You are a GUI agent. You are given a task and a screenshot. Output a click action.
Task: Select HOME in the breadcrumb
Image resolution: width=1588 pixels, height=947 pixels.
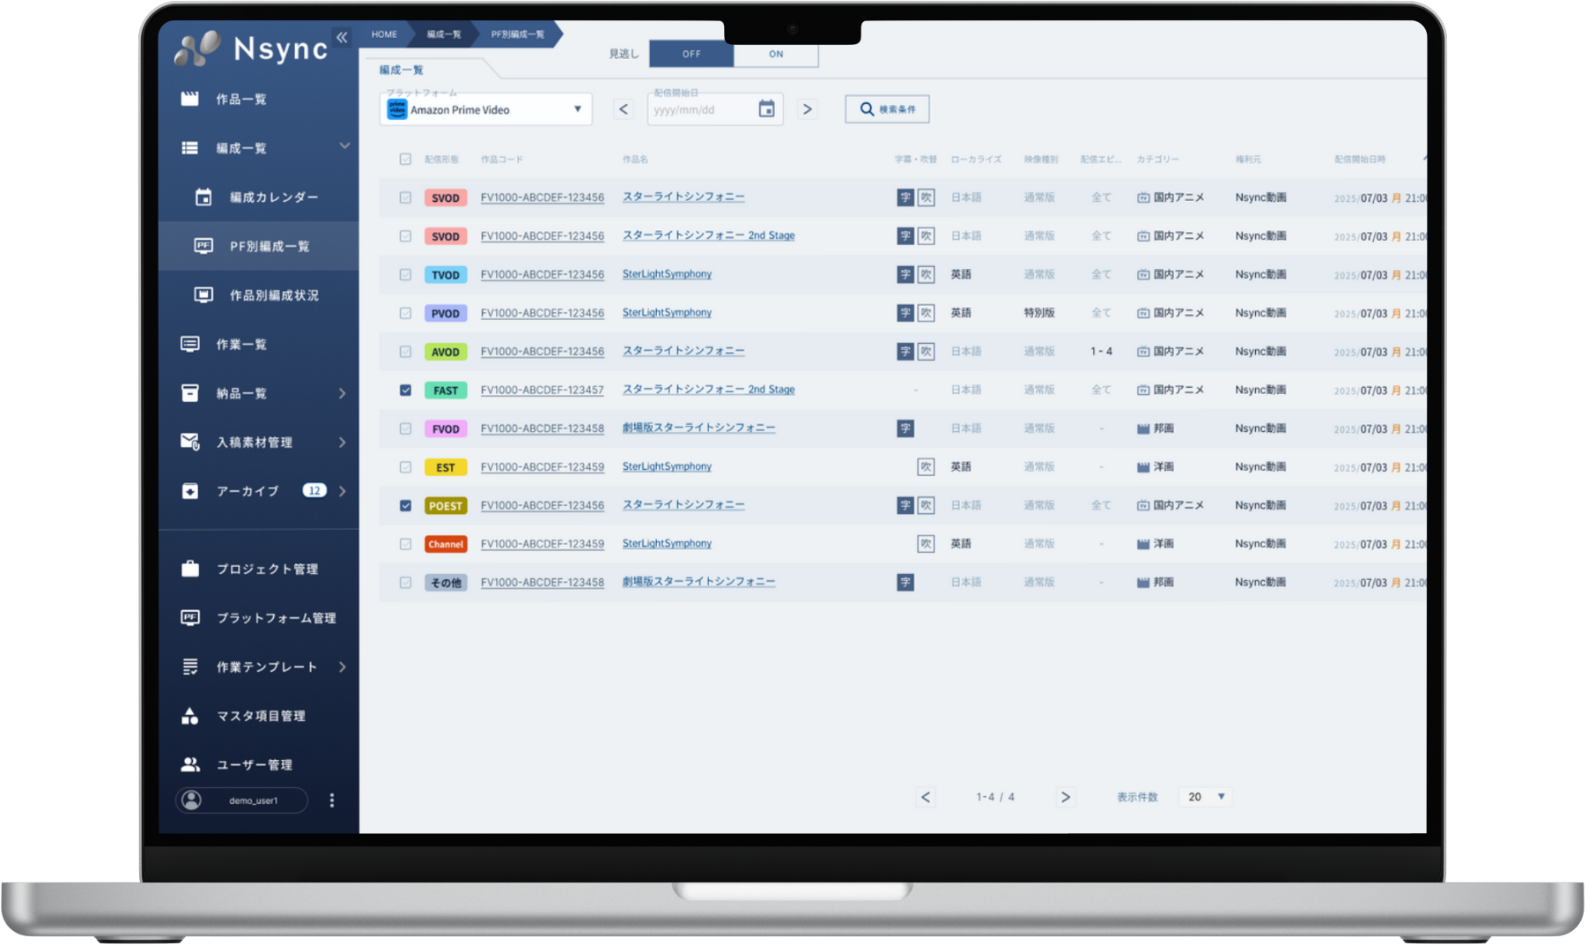tap(384, 34)
